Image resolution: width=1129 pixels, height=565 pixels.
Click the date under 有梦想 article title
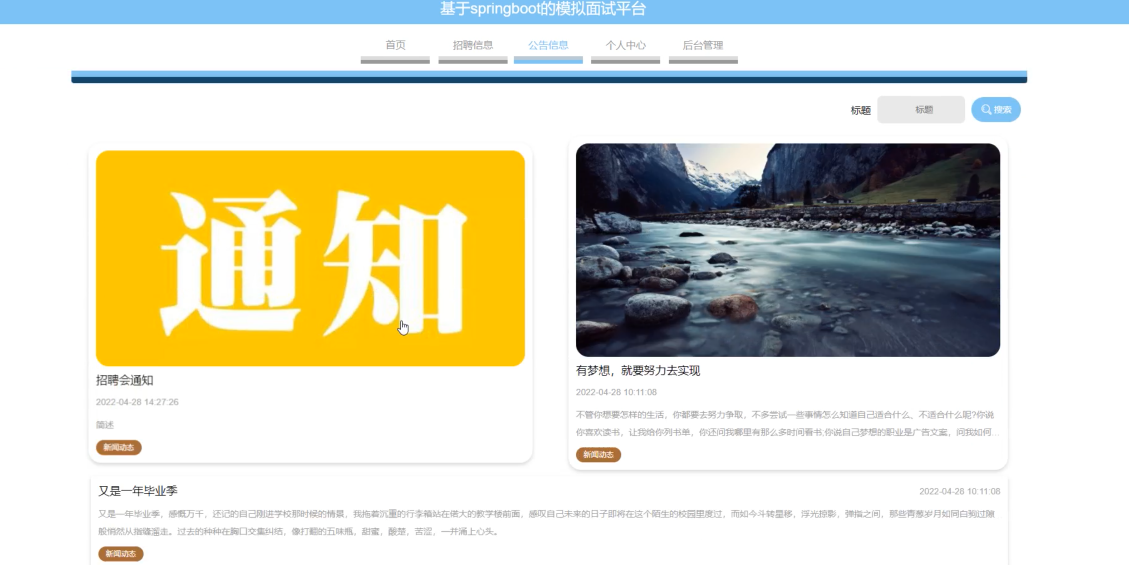(x=616, y=392)
